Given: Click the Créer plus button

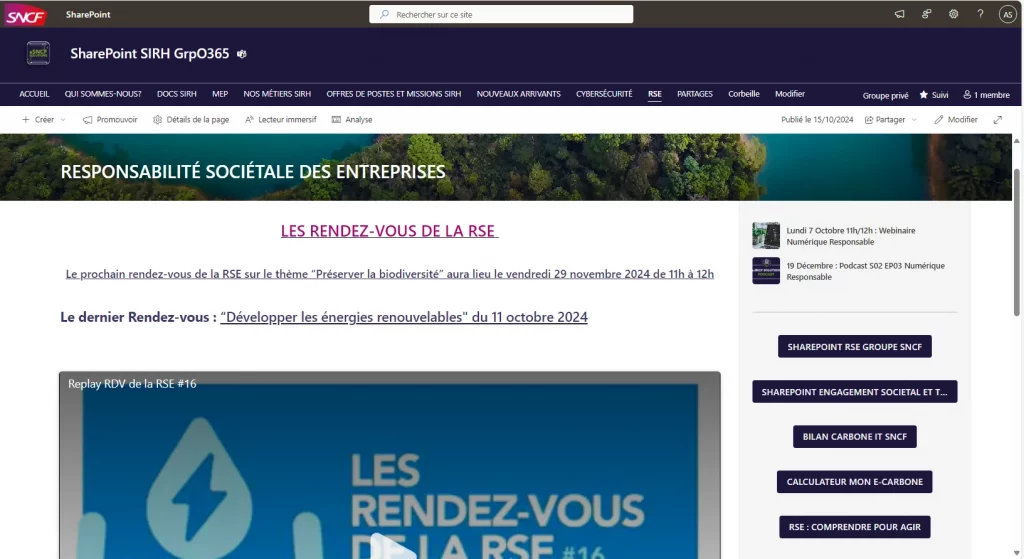Looking at the screenshot, I should [38, 120].
